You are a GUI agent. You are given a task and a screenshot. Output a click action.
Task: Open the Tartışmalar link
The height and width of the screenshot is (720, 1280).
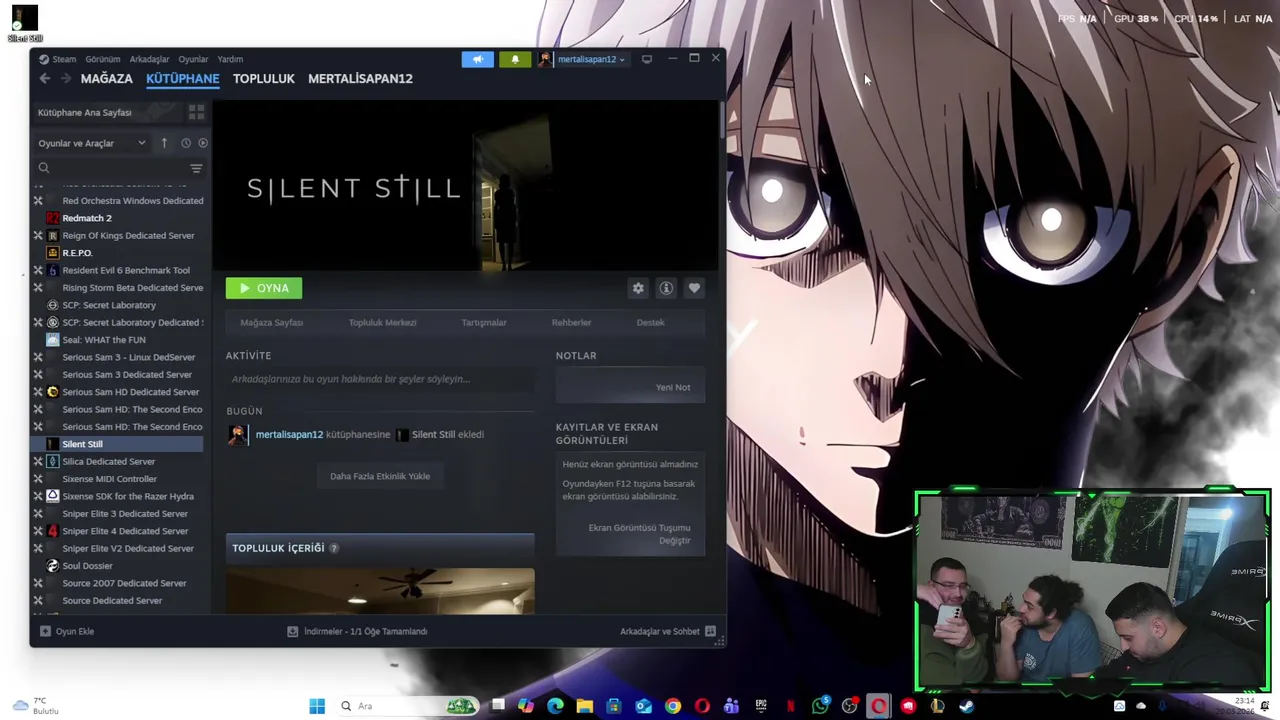(x=484, y=323)
